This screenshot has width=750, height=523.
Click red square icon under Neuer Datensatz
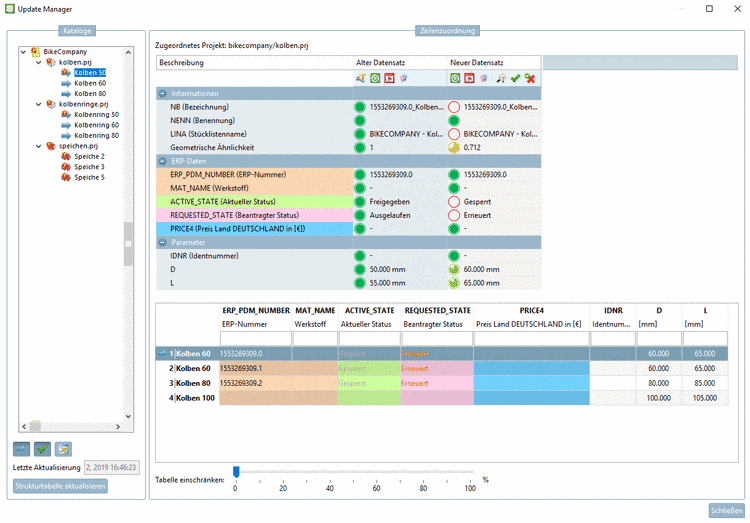469,78
